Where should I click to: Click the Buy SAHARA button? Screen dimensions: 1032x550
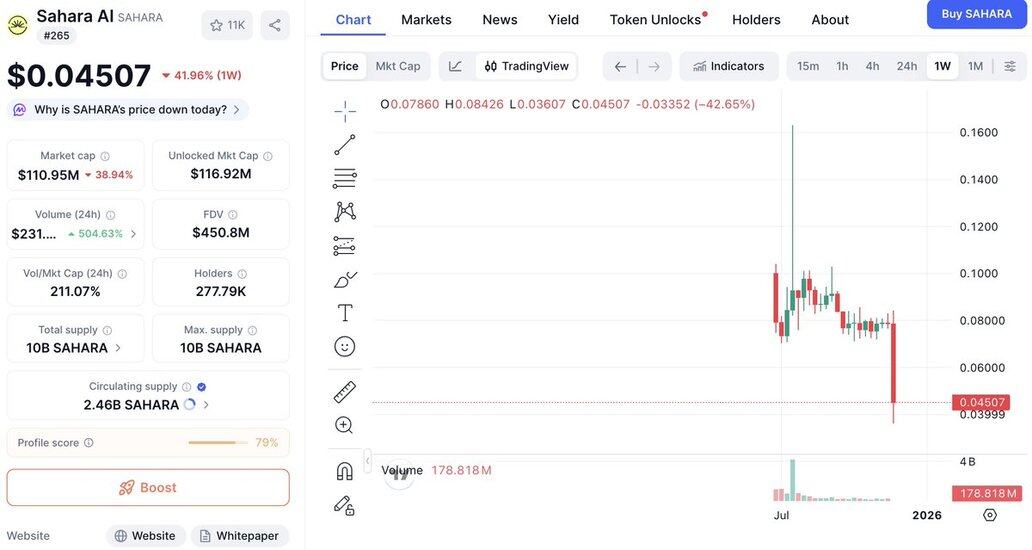pos(977,14)
